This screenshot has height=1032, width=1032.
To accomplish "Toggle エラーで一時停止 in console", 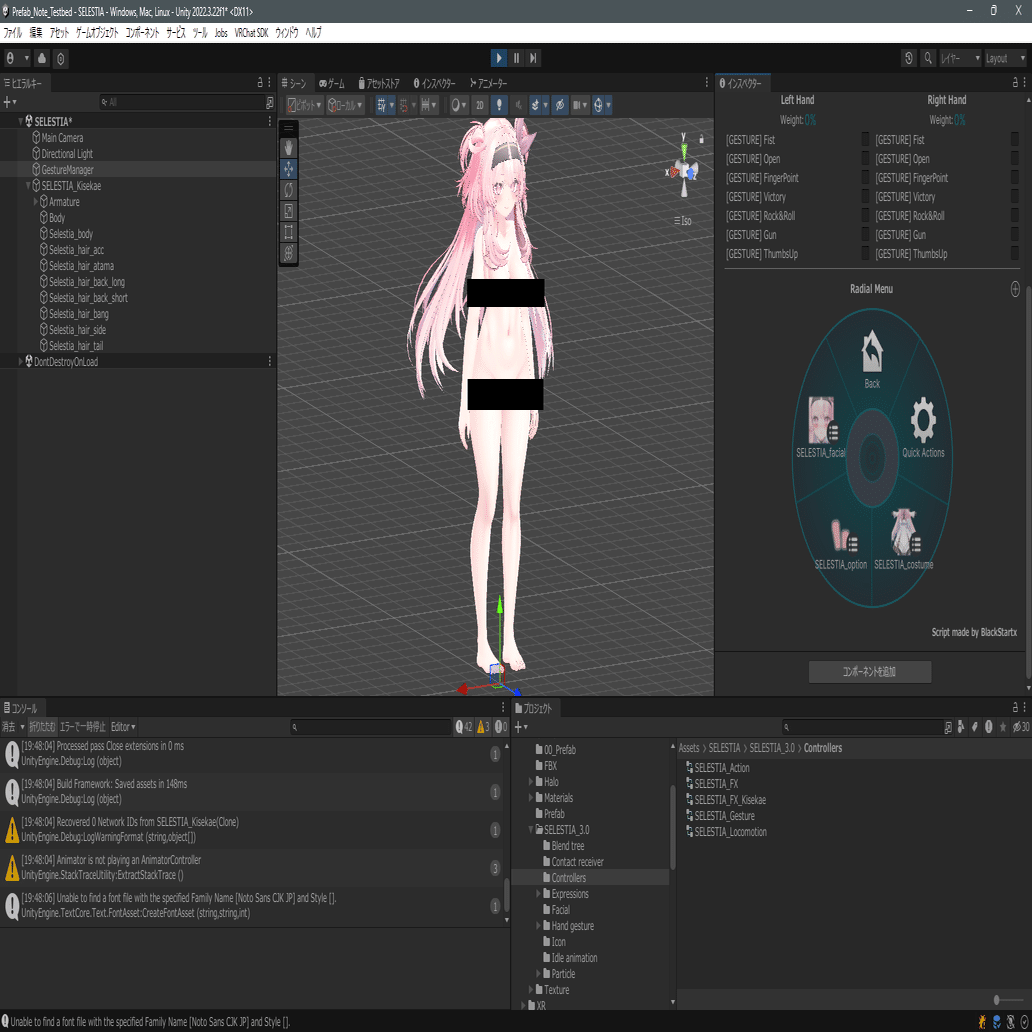I will click(x=82, y=727).
